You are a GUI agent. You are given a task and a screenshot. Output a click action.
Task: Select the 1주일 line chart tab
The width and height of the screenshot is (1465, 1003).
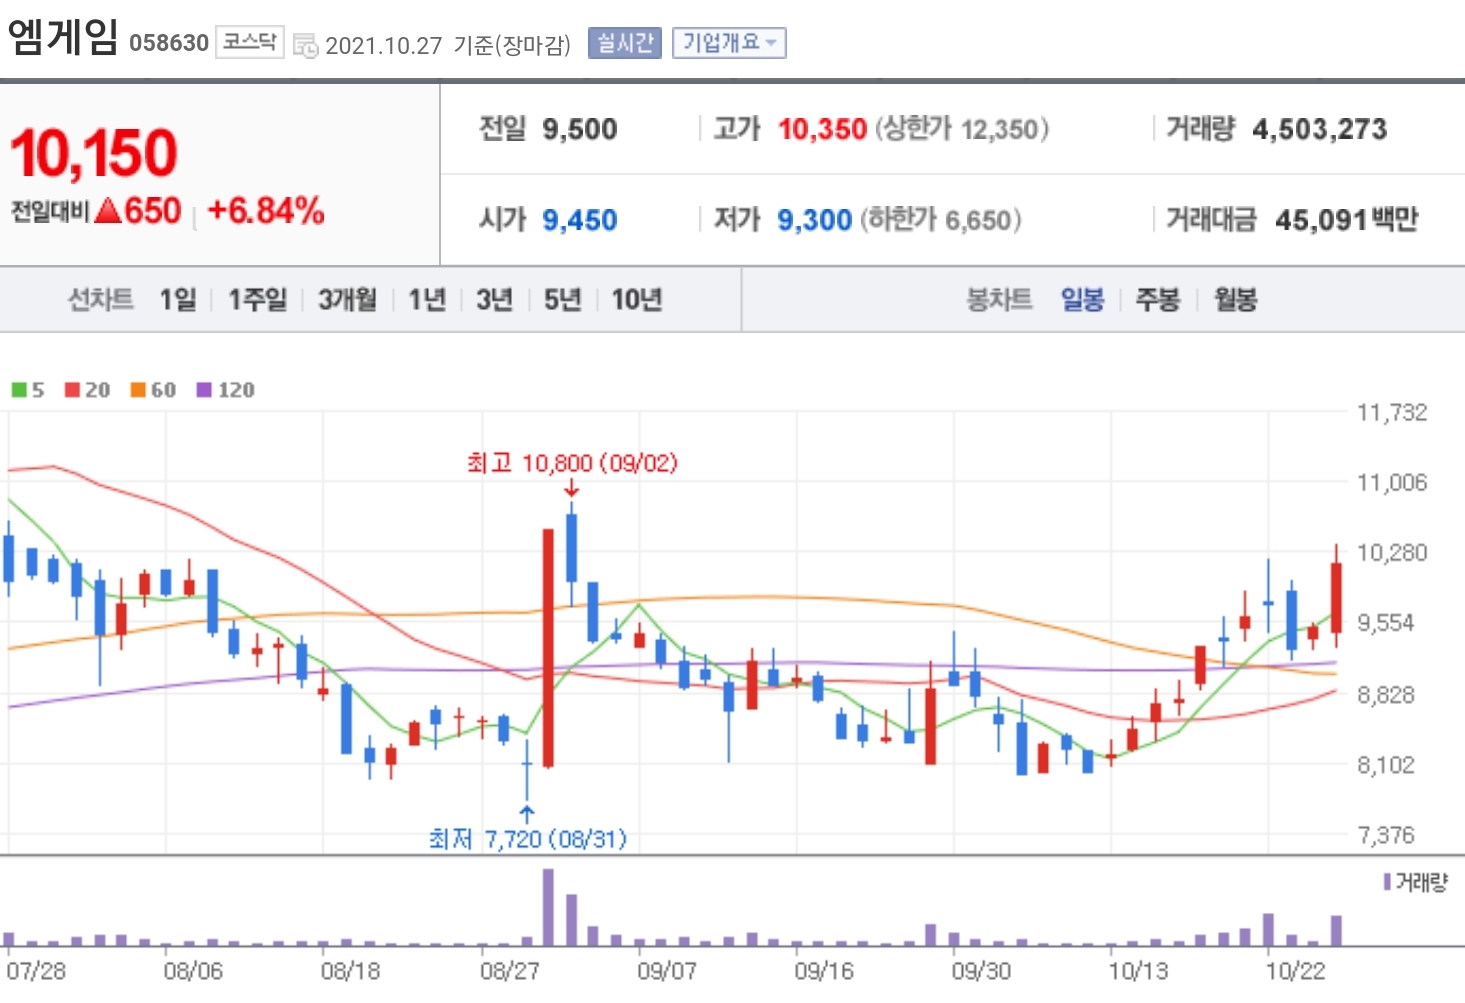click(257, 299)
